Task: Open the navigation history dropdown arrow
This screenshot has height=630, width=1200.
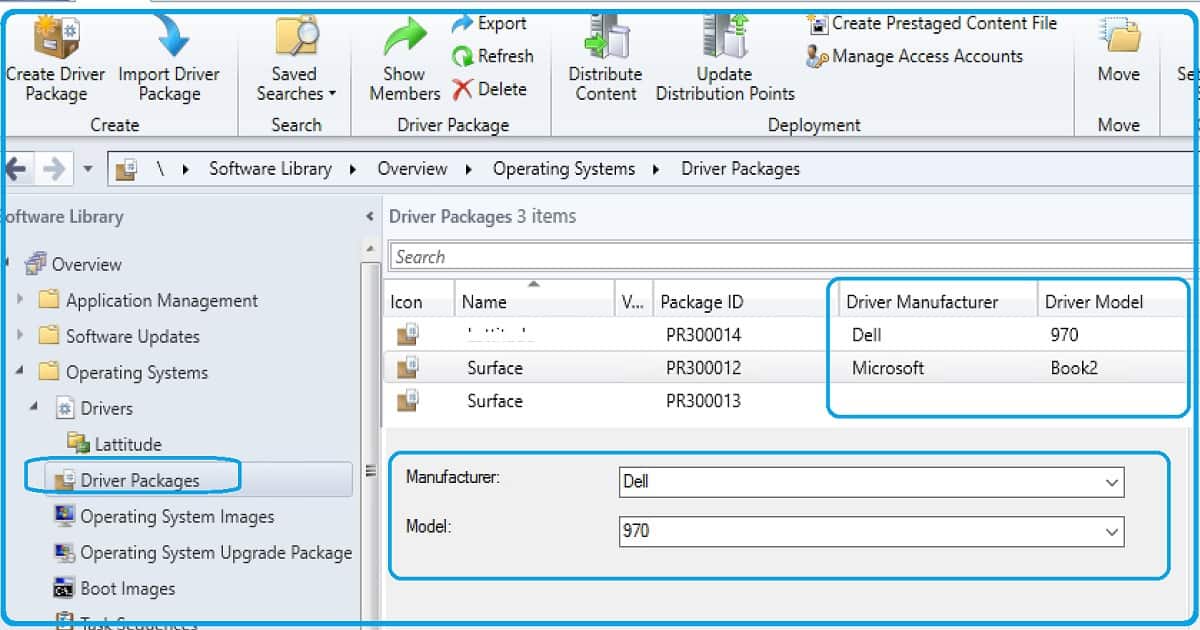Action: click(88, 169)
